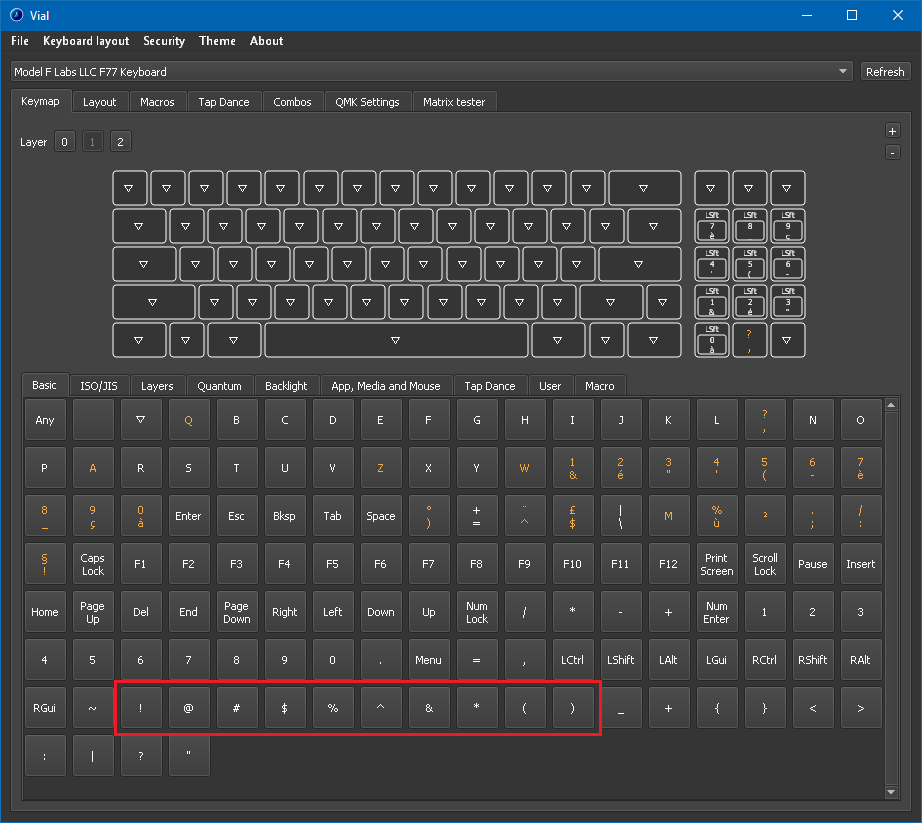The width and height of the screenshot is (922, 823).
Task: Switch to Layer 2 of the keymap
Action: [x=120, y=141]
